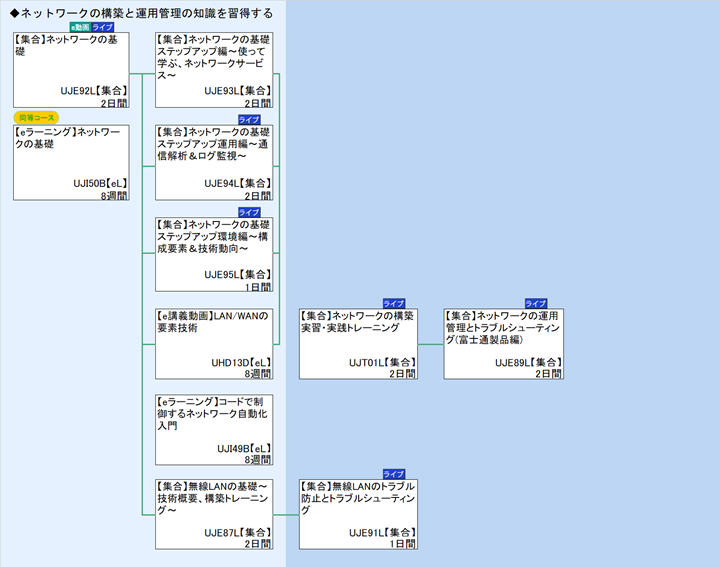Click the ライブ badge above UJE91L course

pos(394,474)
